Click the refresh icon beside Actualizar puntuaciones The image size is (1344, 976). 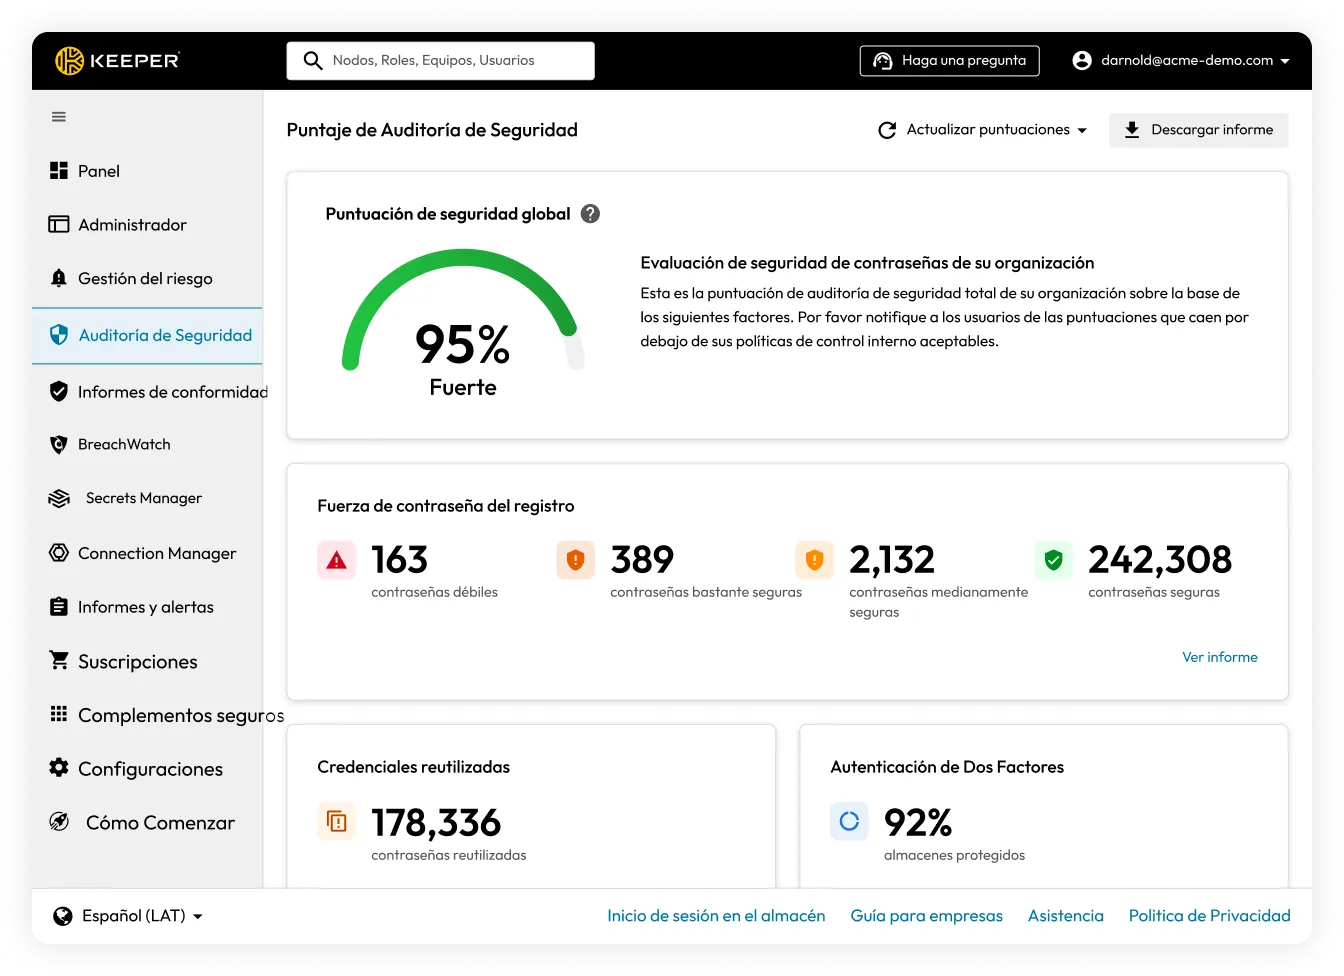pyautogui.click(x=887, y=130)
